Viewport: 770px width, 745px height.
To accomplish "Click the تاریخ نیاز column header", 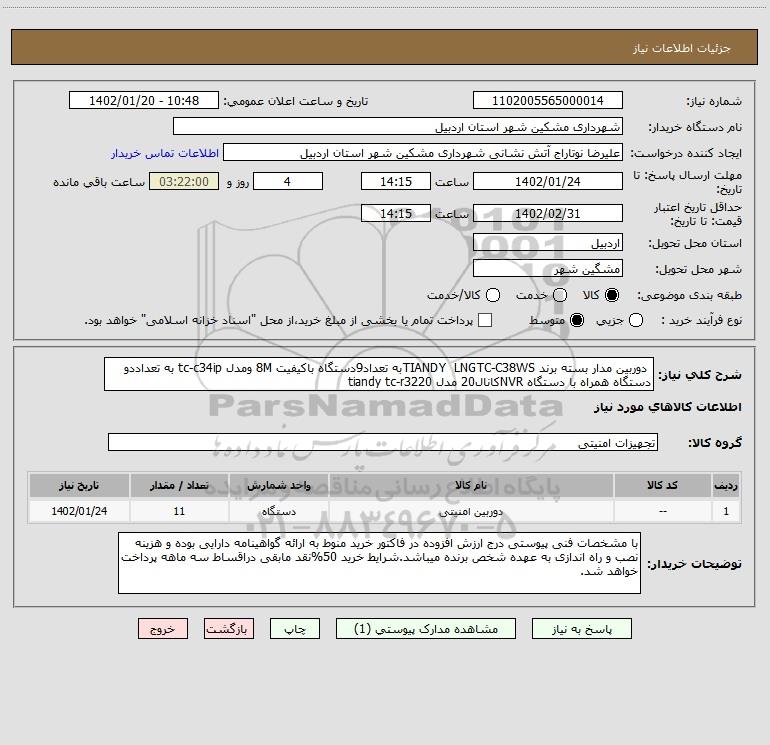I will [x=79, y=485].
